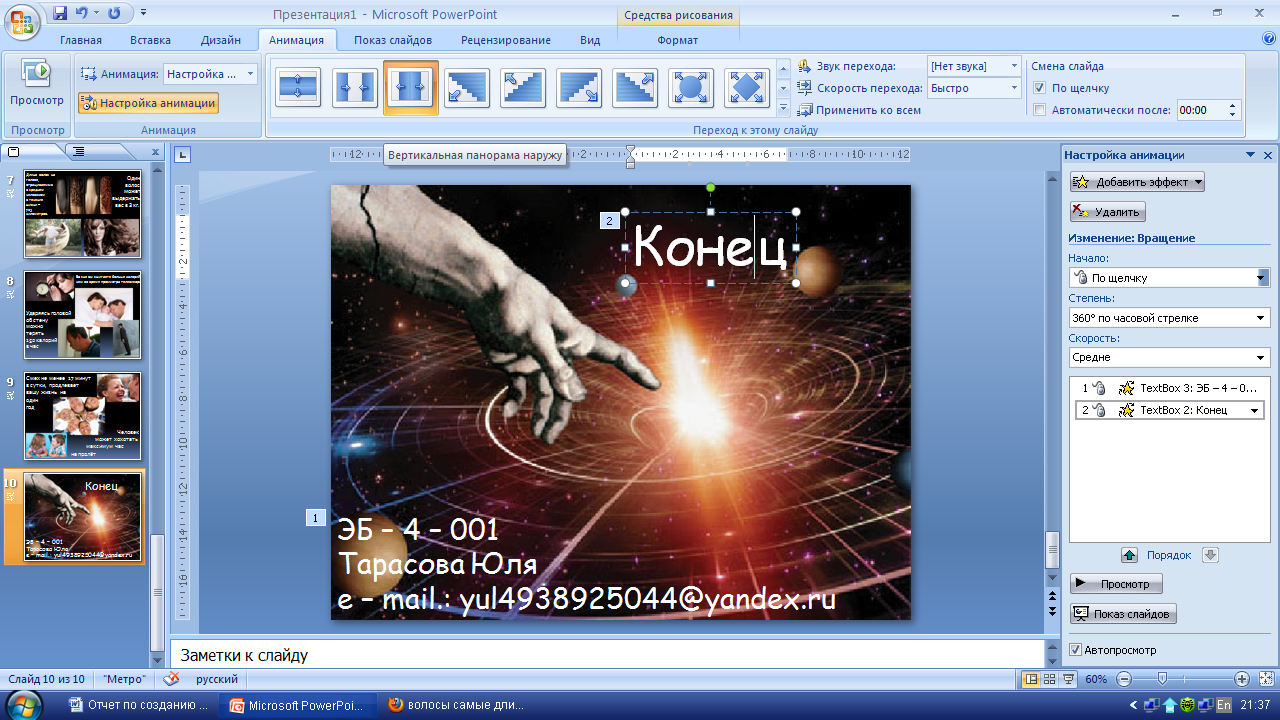The image size is (1280, 720).
Task: Move animation down with Порядок arrow
Action: click(1209, 555)
